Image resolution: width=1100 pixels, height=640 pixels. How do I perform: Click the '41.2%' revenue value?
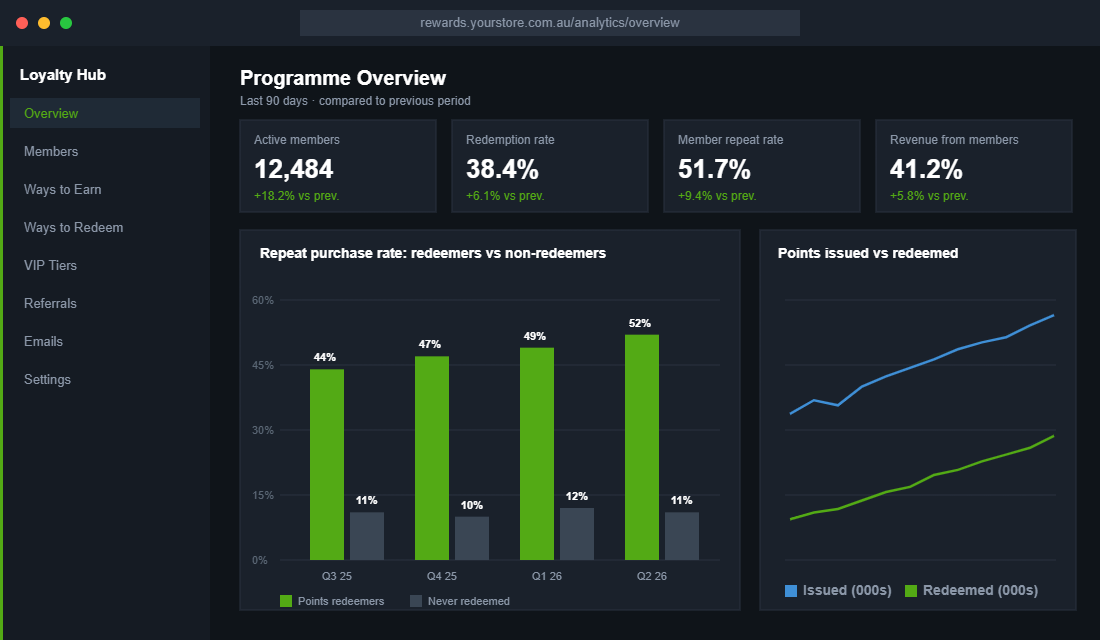click(926, 169)
